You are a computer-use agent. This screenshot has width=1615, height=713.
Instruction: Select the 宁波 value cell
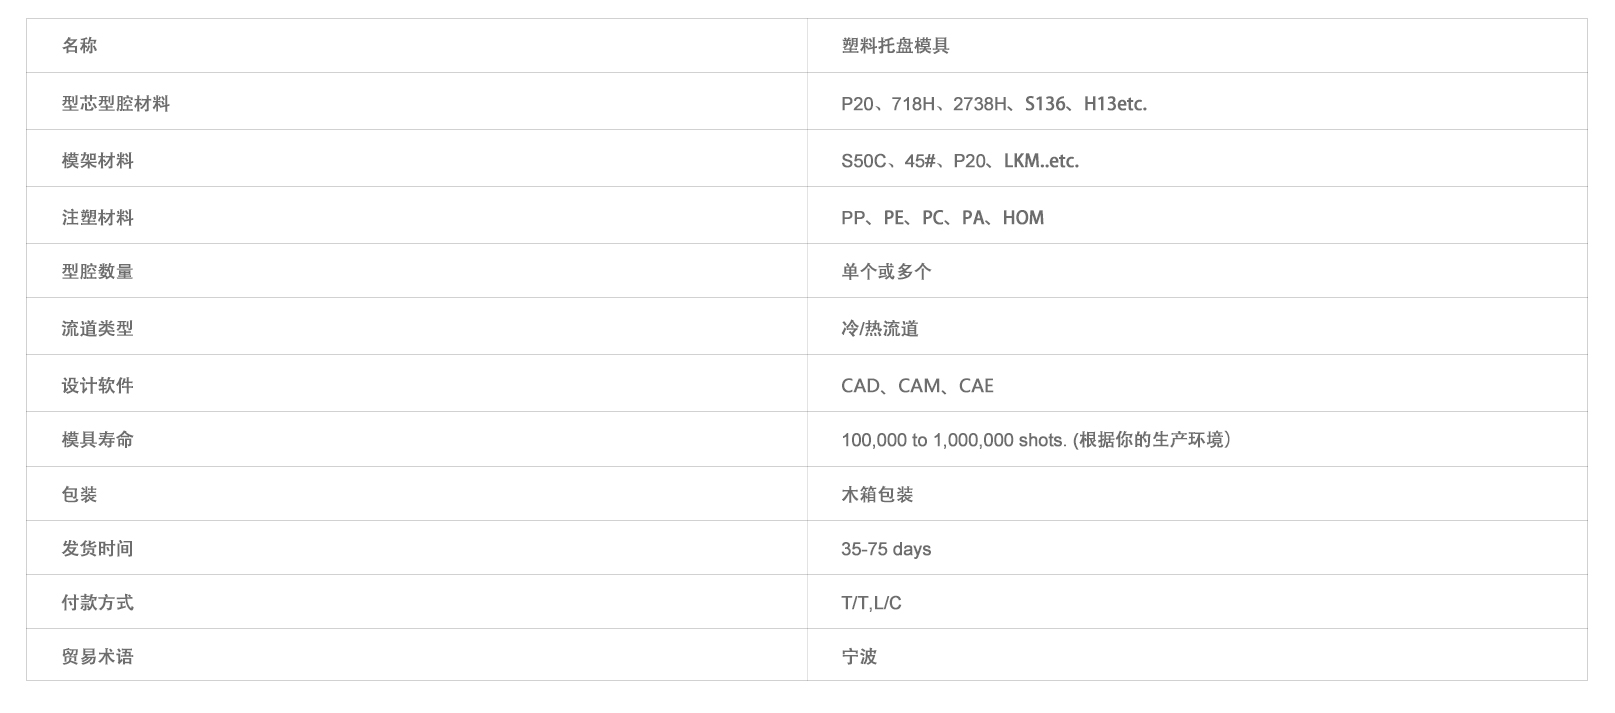tap(859, 657)
